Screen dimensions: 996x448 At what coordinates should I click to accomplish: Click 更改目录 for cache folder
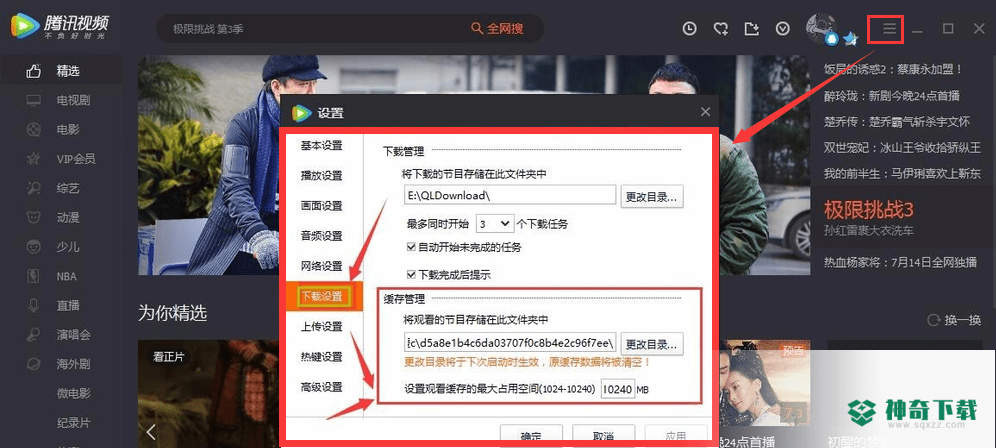click(x=652, y=344)
